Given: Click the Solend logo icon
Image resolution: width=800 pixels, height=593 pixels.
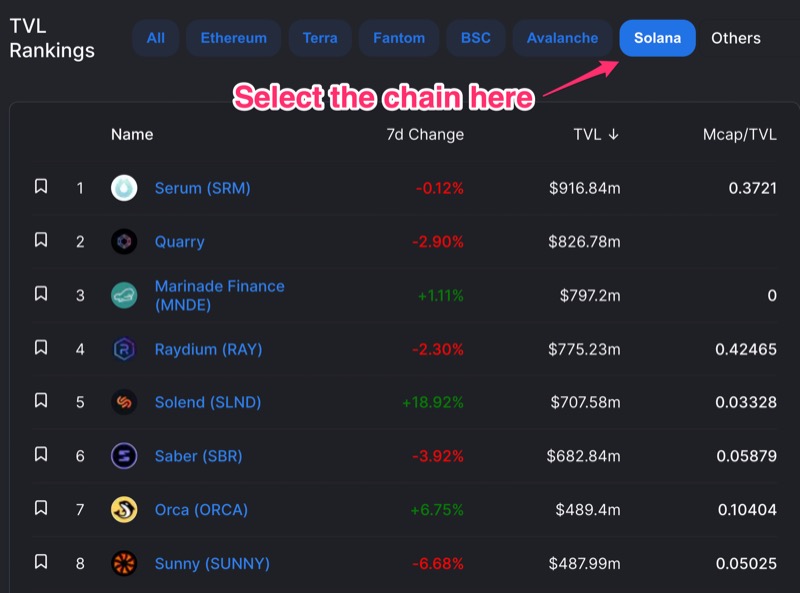Looking at the screenshot, I should pos(124,402).
